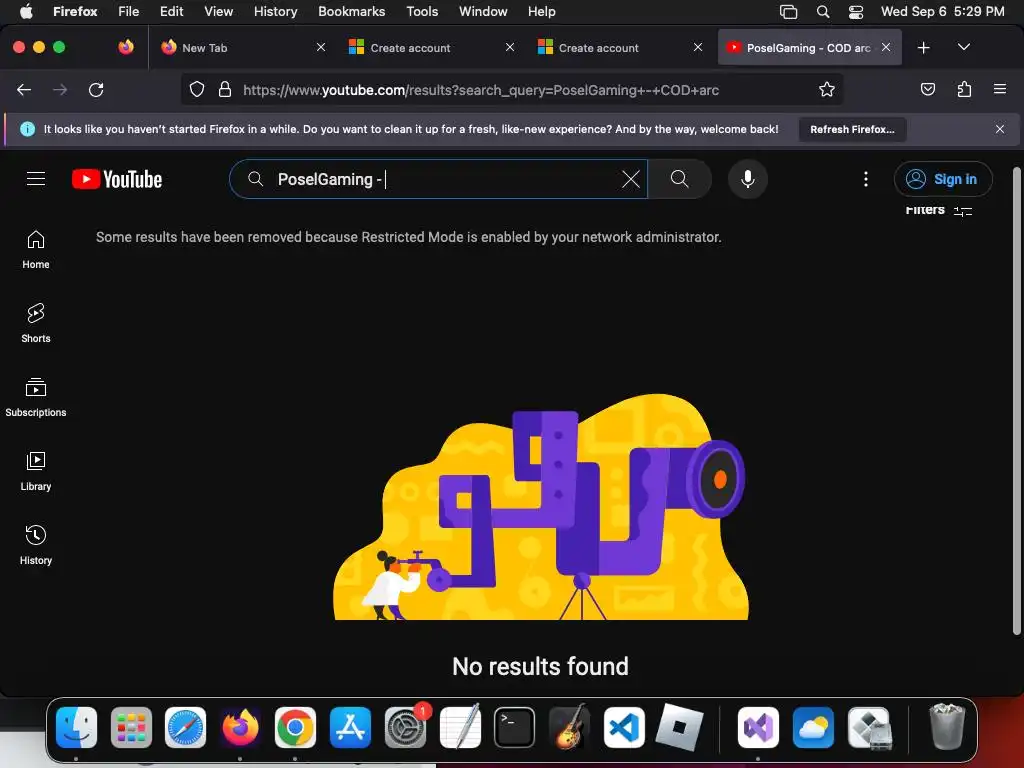Click the Firefox address bar URL
Image resolution: width=1024 pixels, height=768 pixels.
click(481, 90)
